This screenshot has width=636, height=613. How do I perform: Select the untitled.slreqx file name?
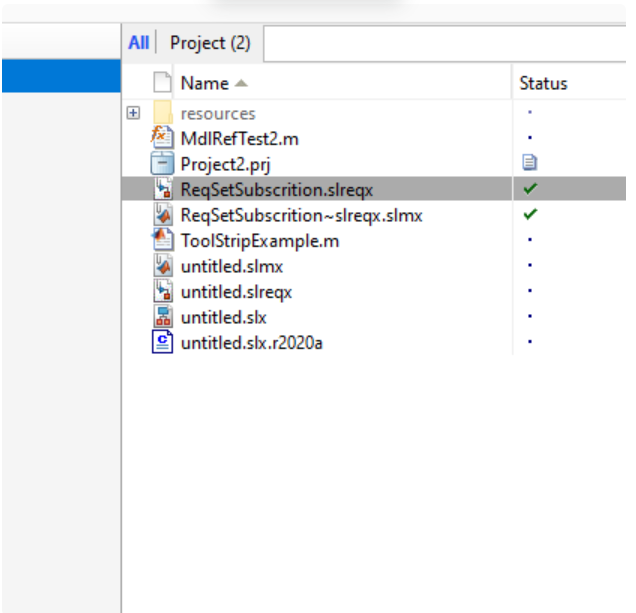tap(236, 292)
